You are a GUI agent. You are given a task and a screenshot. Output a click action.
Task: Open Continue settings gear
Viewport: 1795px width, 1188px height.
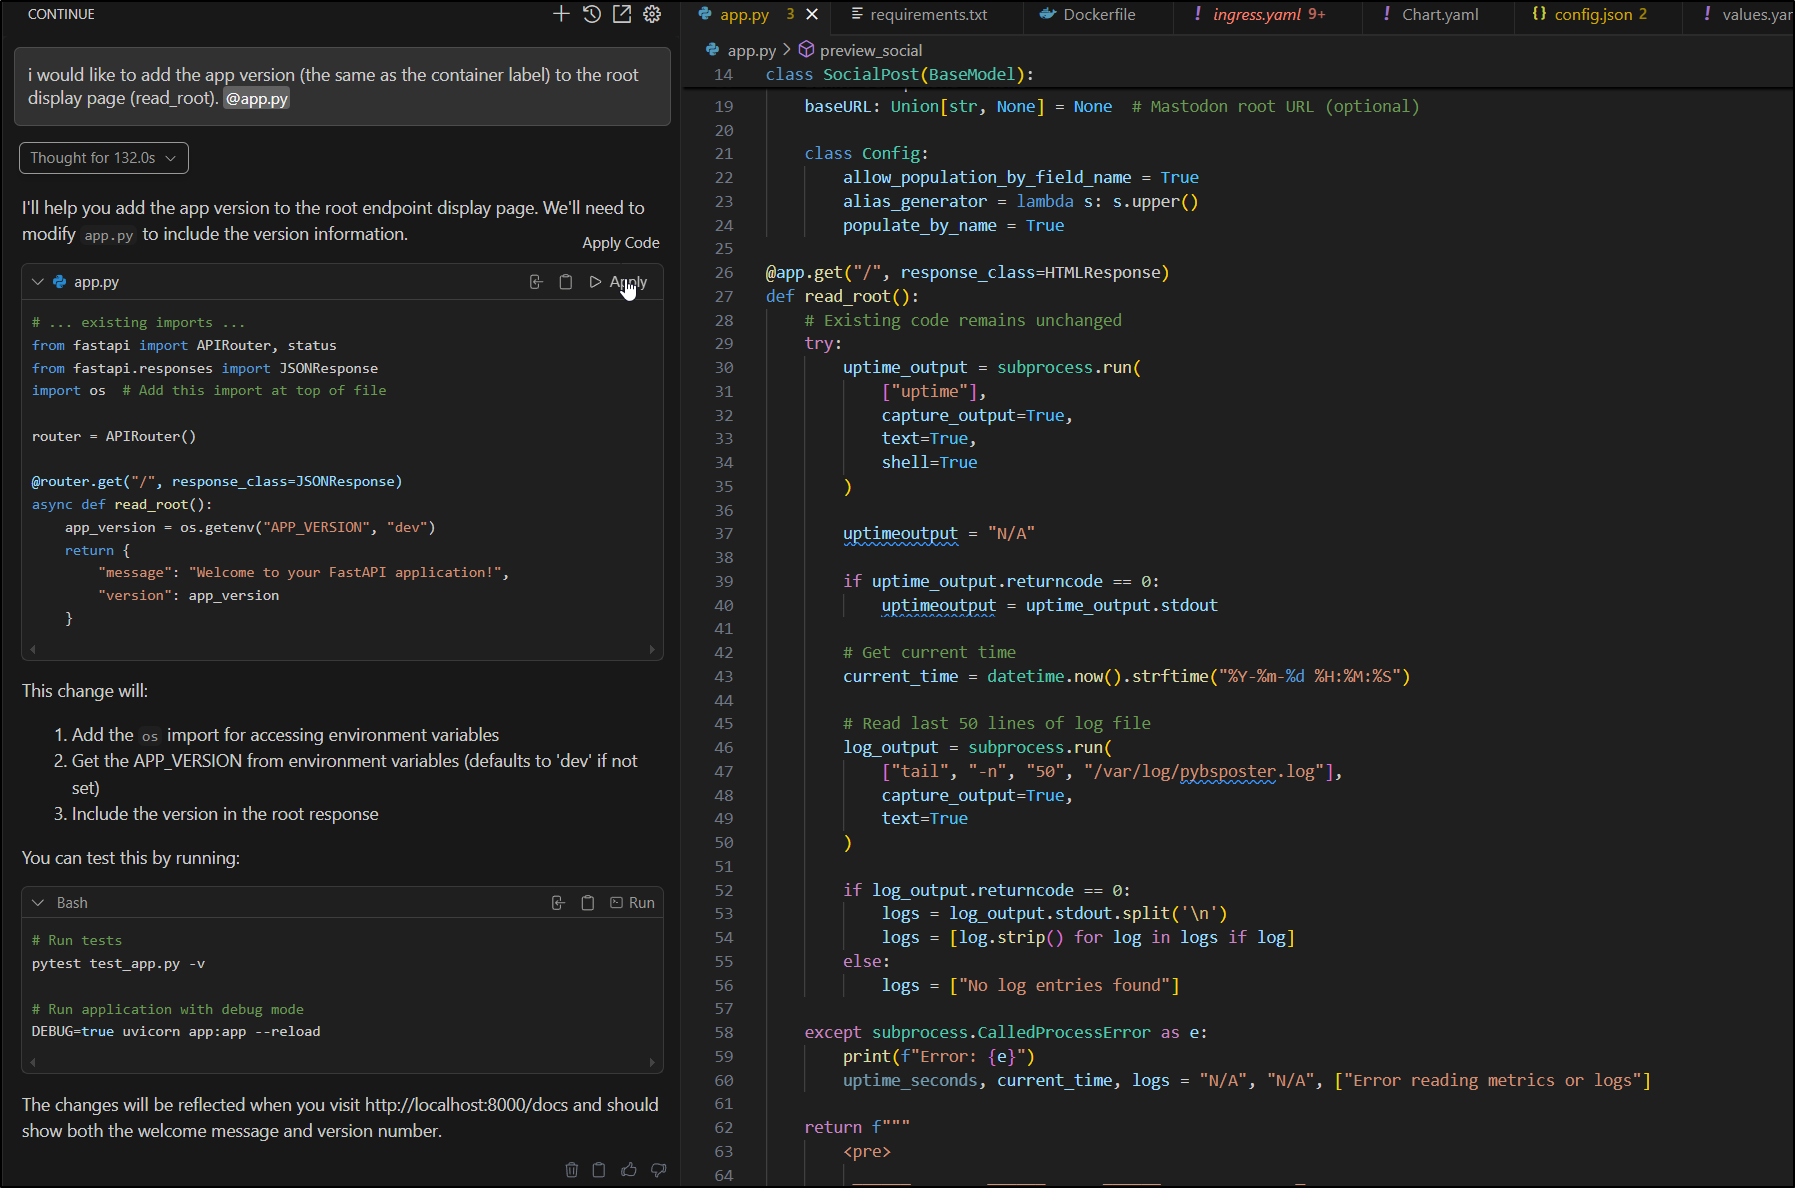pos(652,14)
